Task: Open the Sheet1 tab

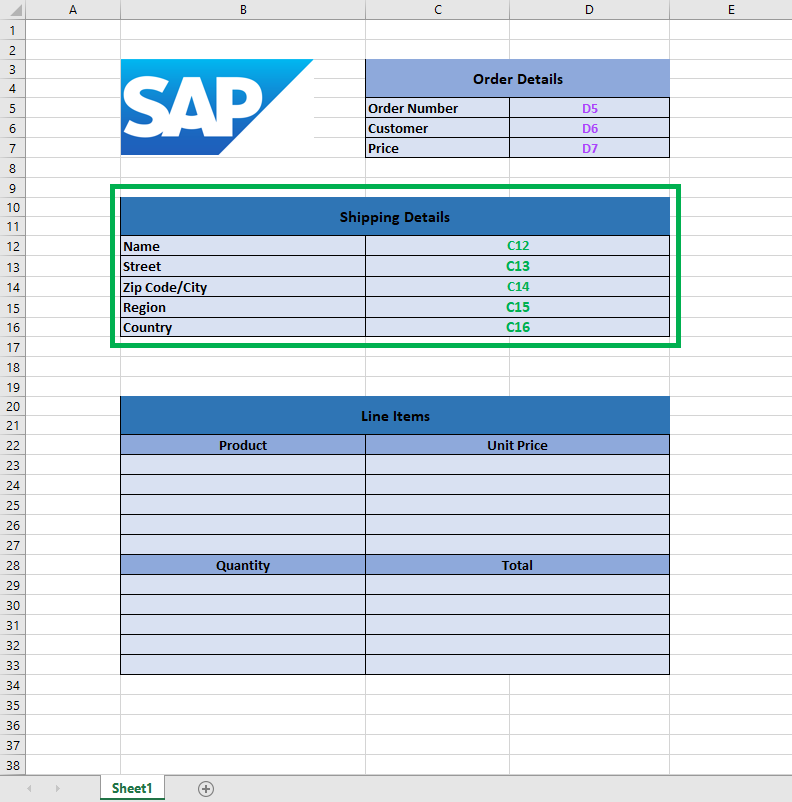Action: point(132,788)
